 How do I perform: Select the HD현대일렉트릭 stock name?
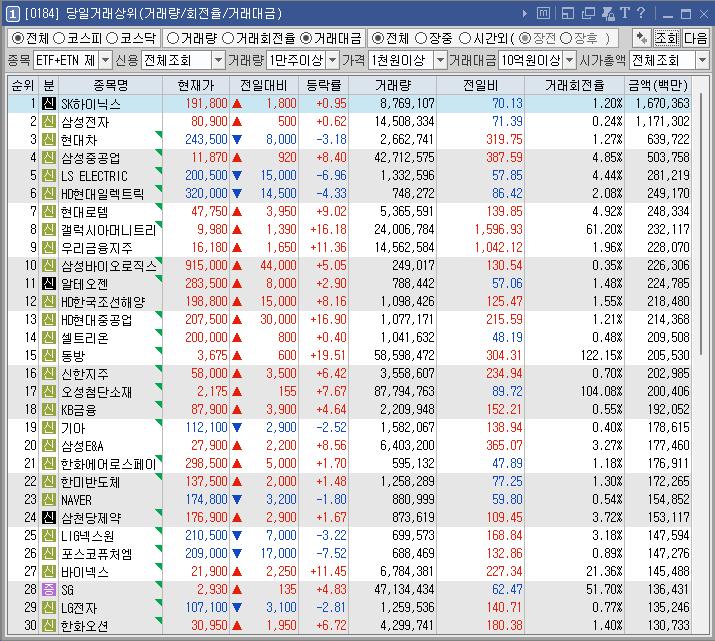point(103,194)
